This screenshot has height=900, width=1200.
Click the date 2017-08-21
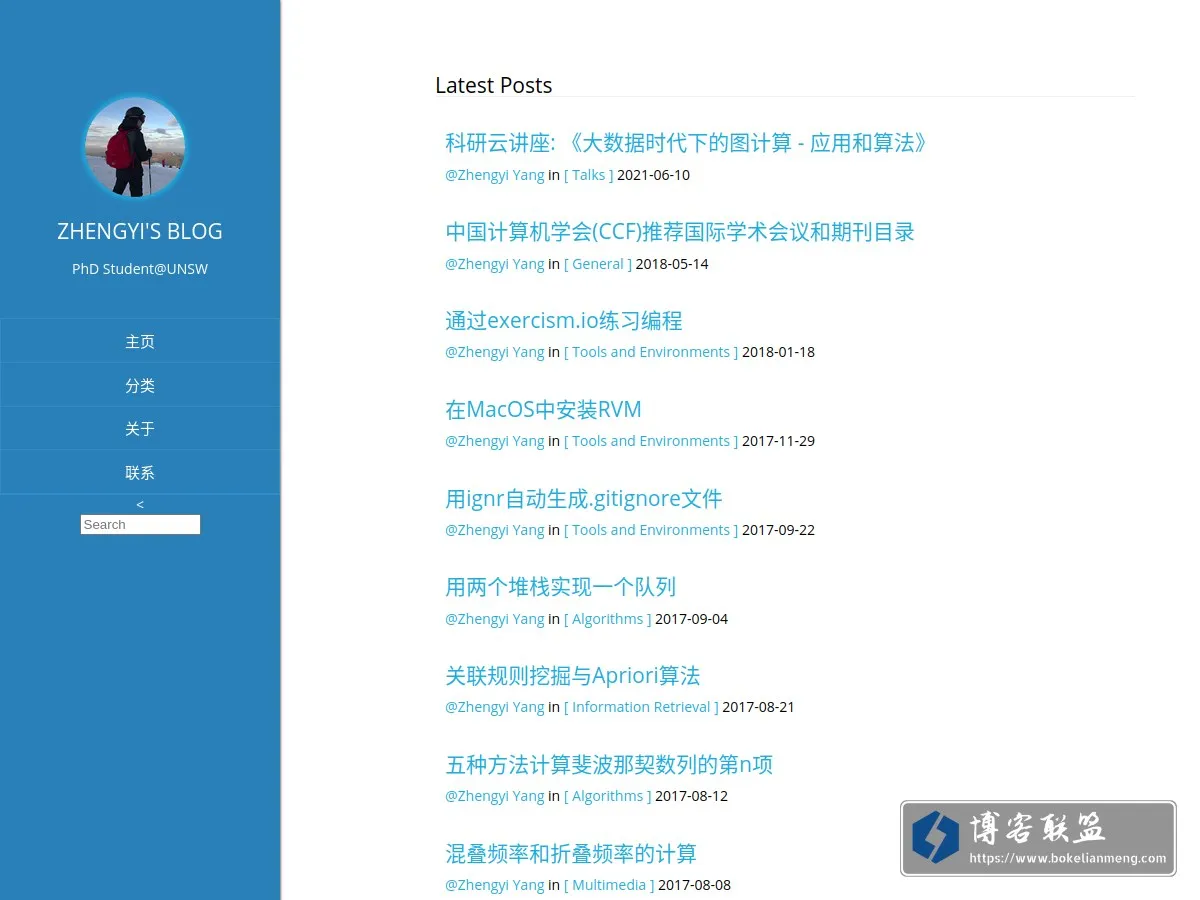[759, 707]
